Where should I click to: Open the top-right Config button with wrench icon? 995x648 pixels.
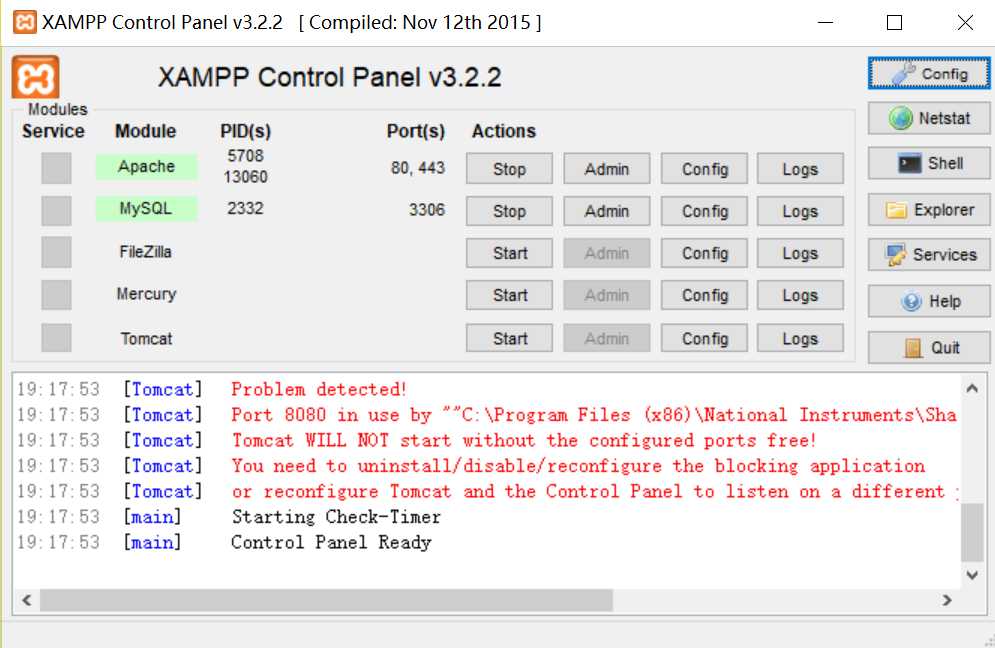click(x=928, y=74)
